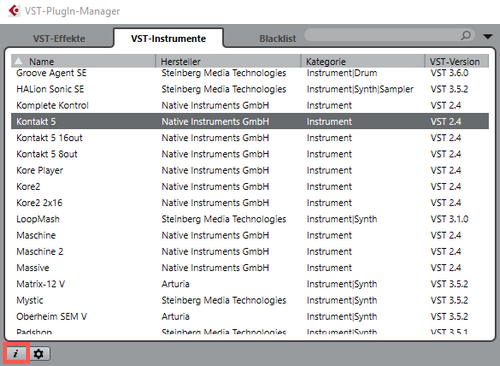Click Steinberg Media Technologies in Mystic row
Image resolution: width=500 pixels, height=366 pixels.
(224, 300)
